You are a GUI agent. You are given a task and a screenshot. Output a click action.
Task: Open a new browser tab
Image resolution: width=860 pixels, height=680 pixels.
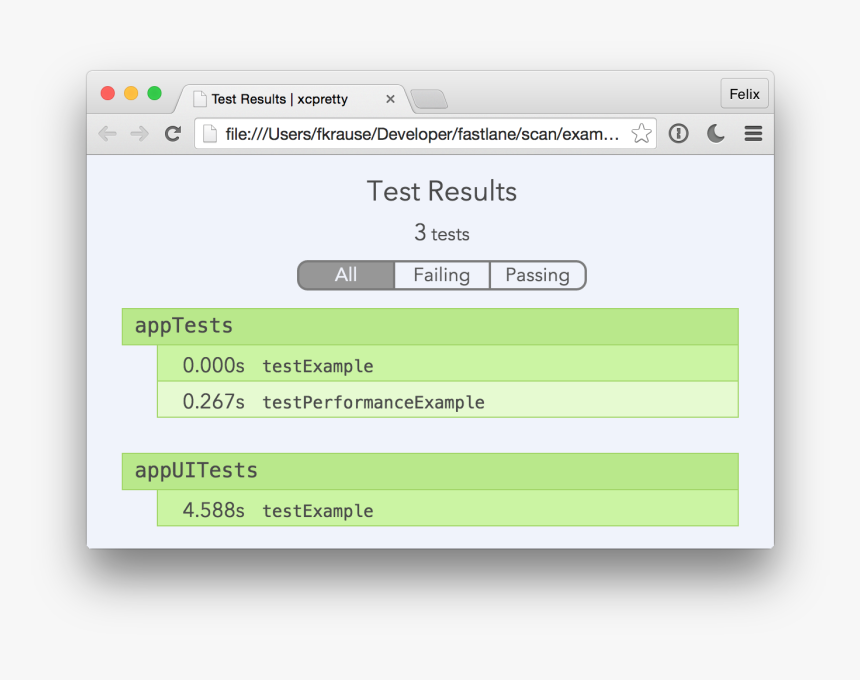coord(428,98)
